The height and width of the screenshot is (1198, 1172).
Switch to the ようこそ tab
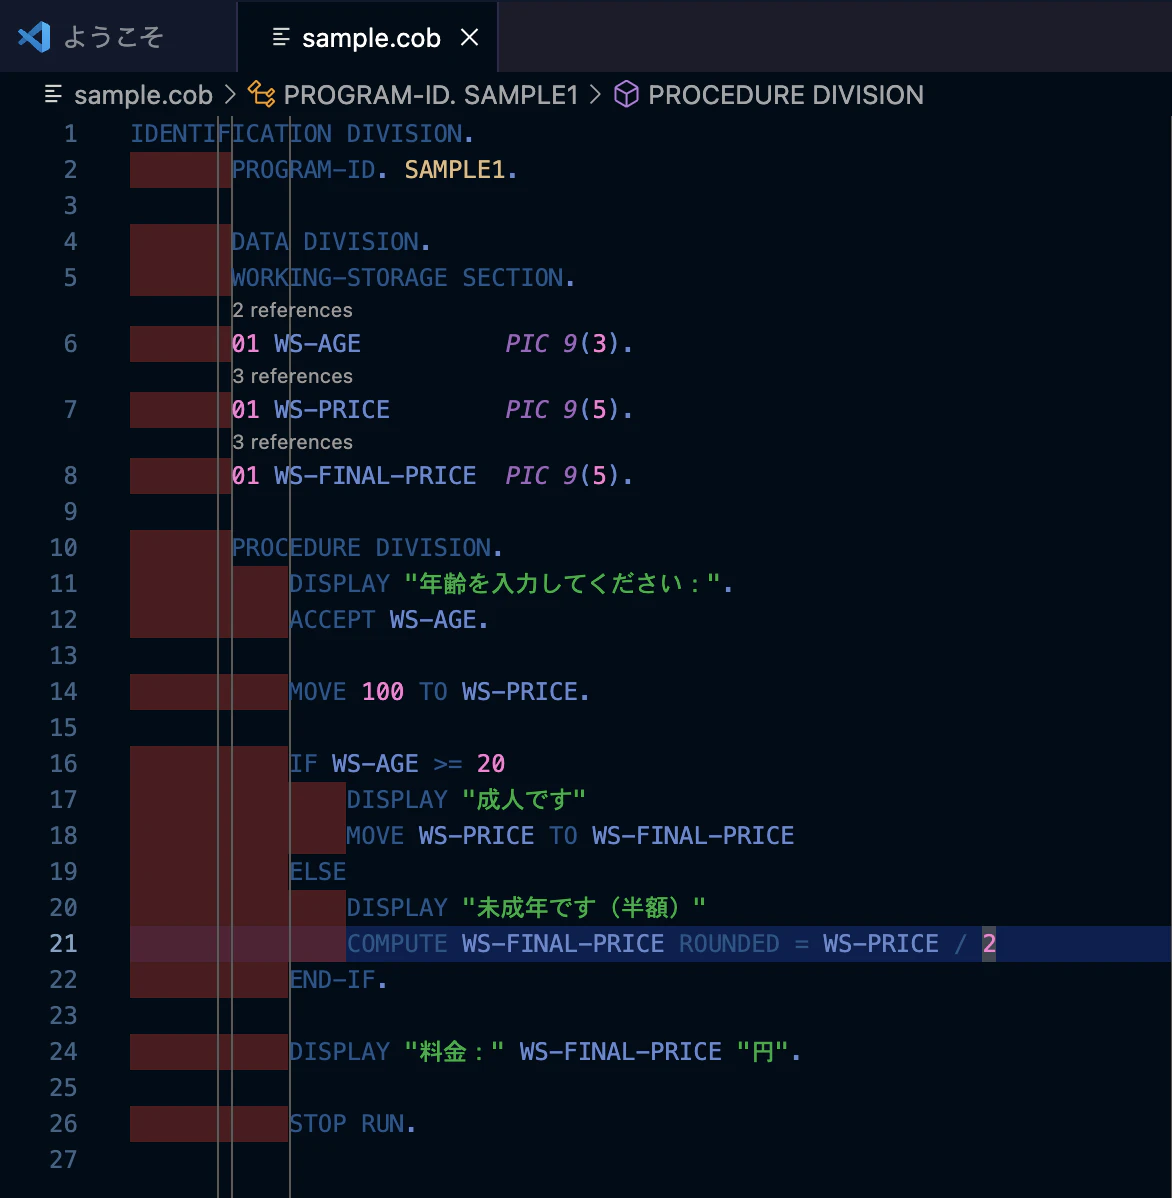pyautogui.click(x=118, y=37)
